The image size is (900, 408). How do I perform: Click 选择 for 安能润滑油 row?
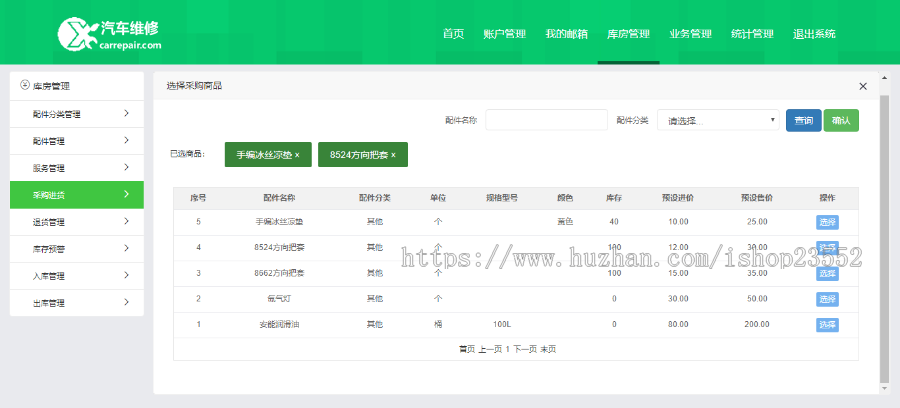[827, 325]
